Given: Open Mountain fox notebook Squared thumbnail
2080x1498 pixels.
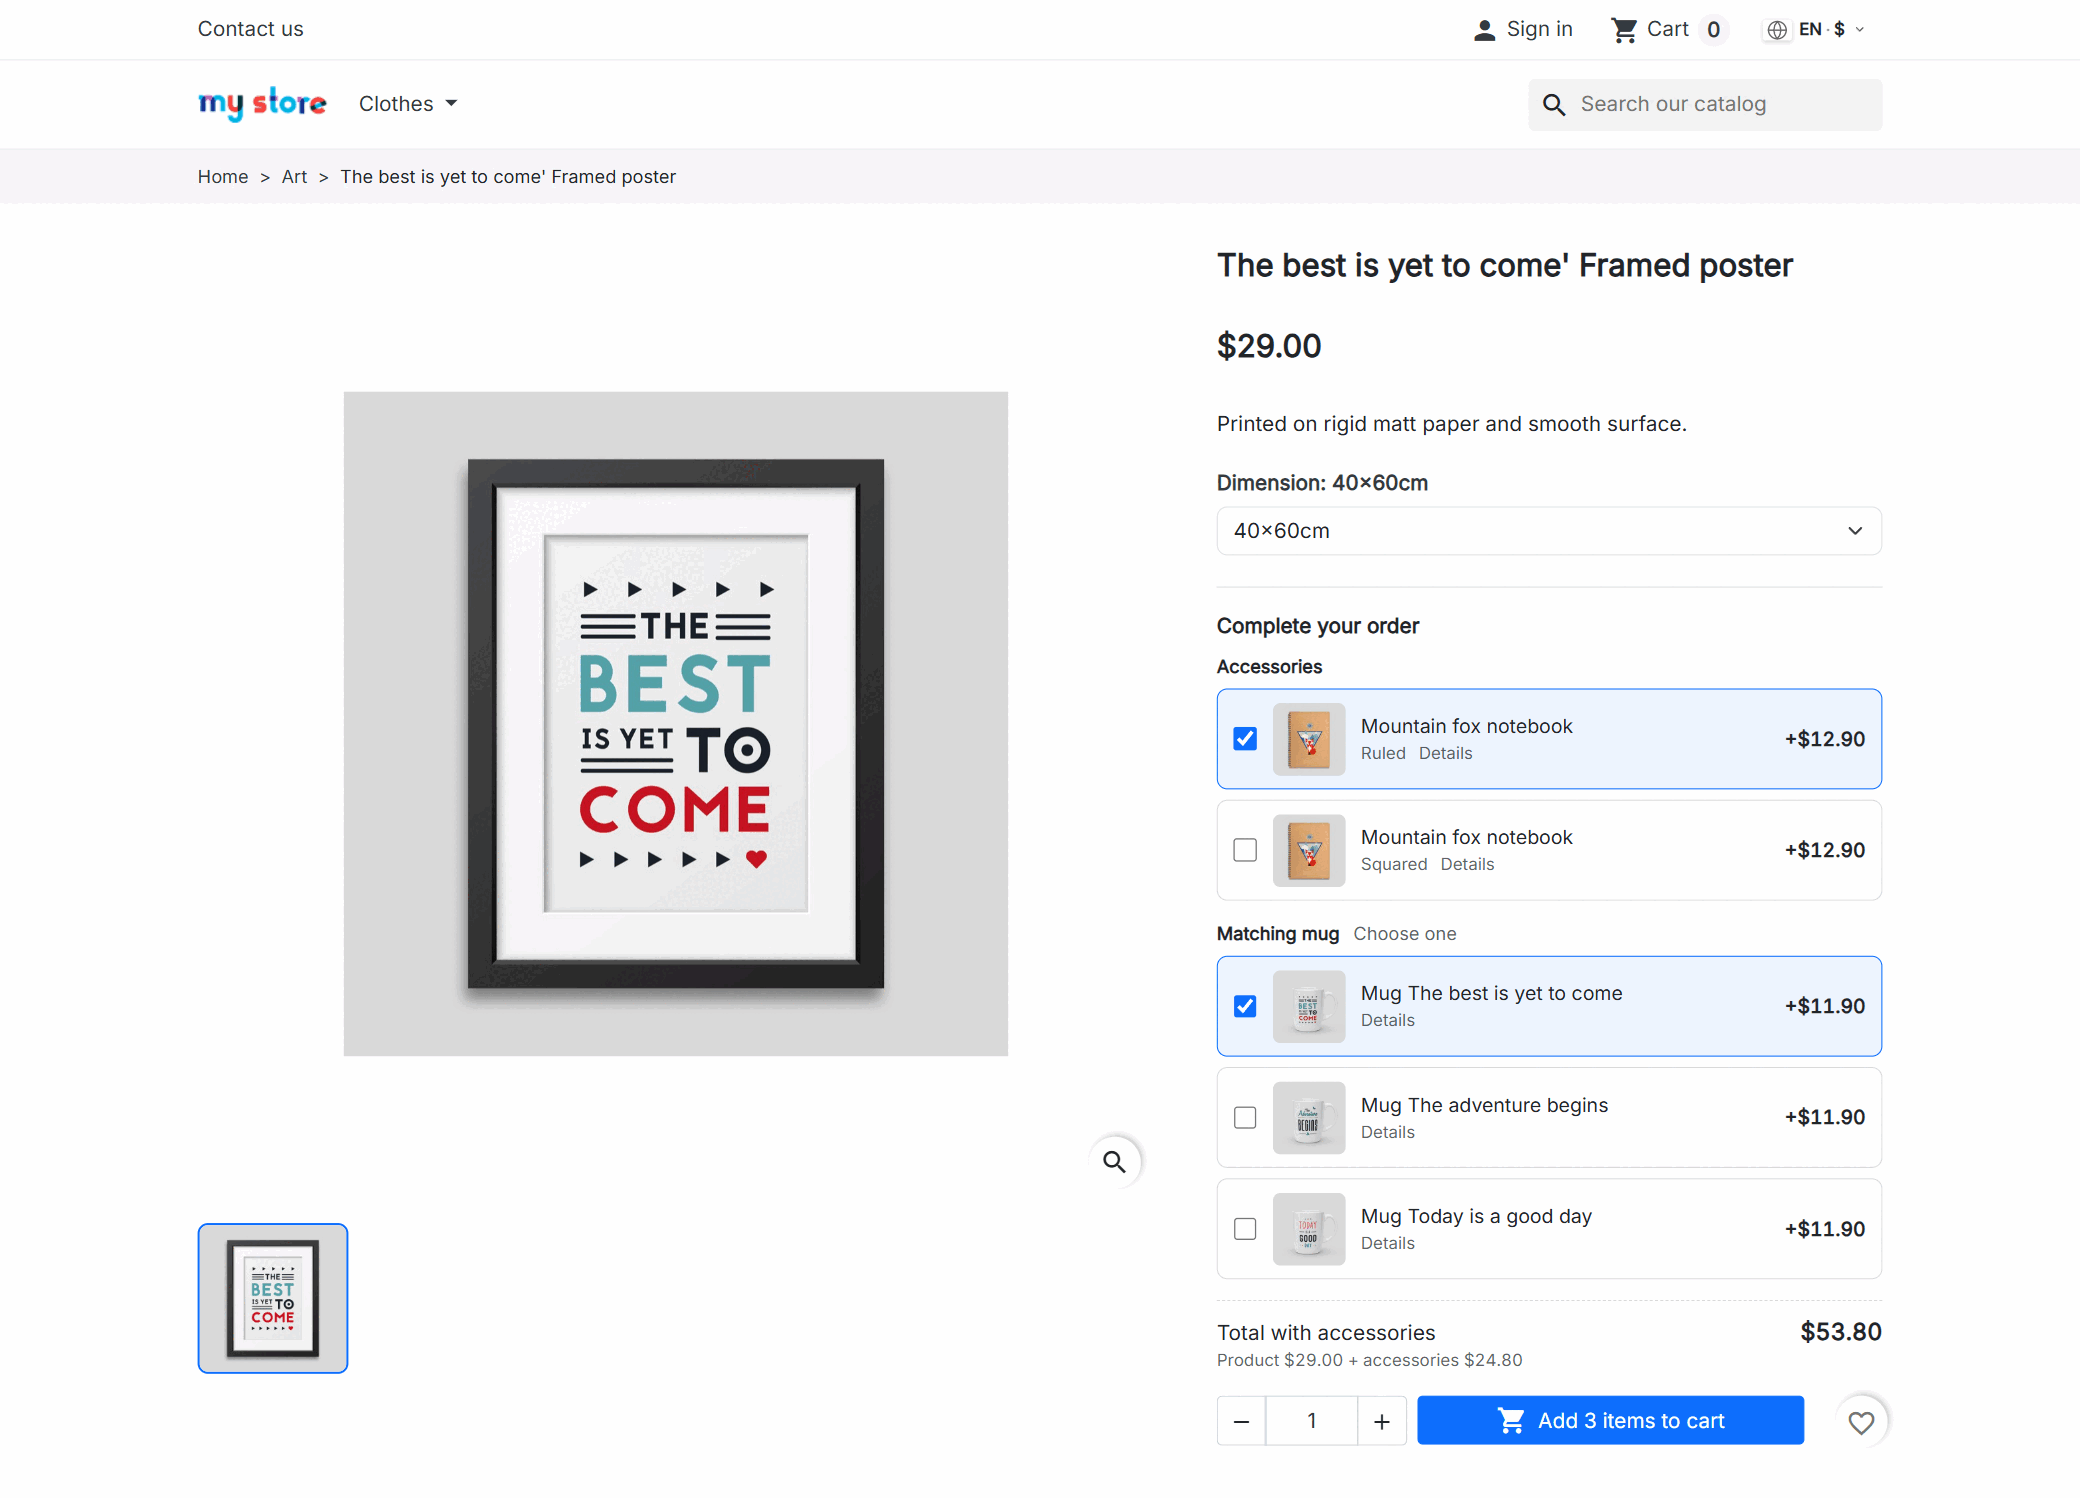Looking at the screenshot, I should tap(1309, 851).
